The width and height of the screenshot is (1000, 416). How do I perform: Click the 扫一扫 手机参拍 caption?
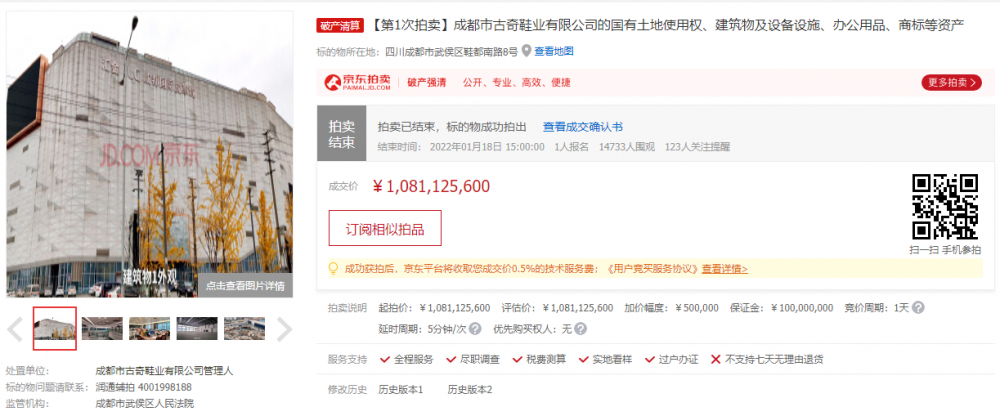(x=945, y=249)
